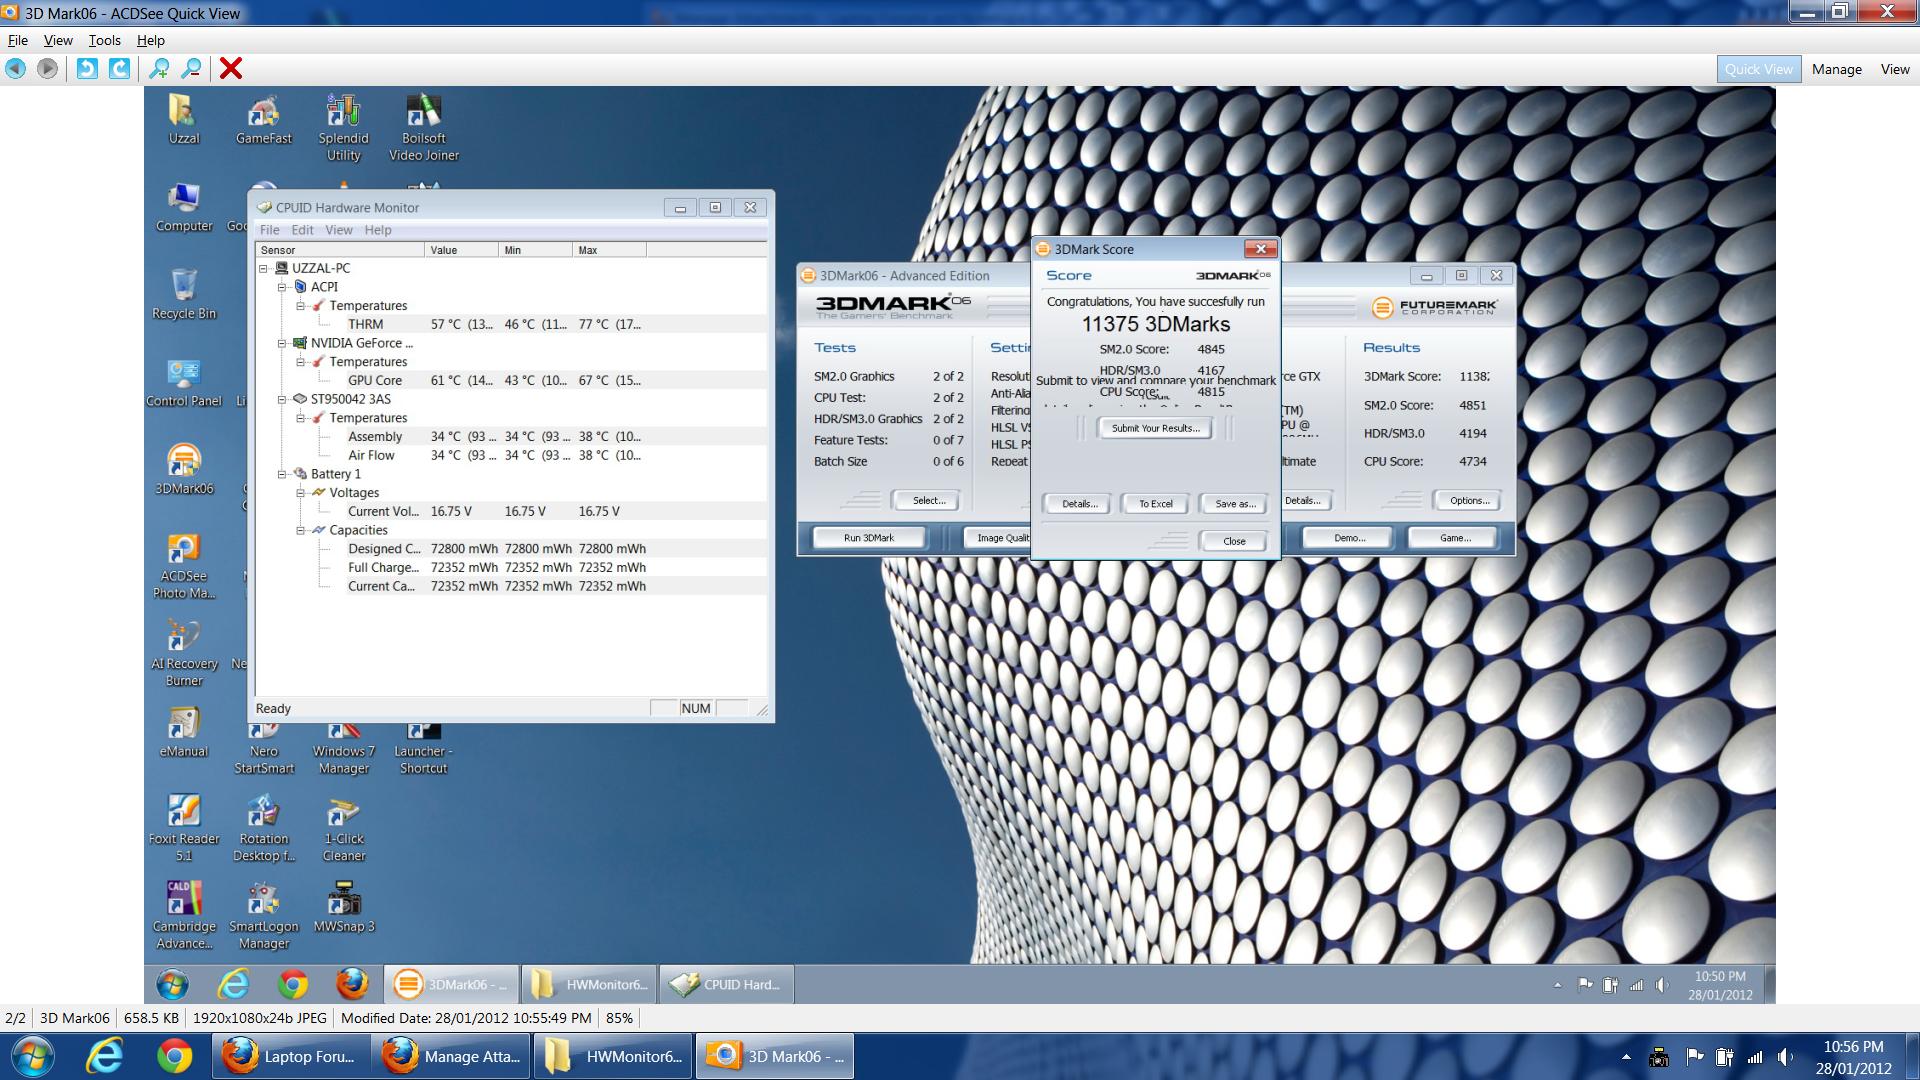Rotate image right using ACDSee toolbar
This screenshot has height=1080, width=1920.
(119, 68)
